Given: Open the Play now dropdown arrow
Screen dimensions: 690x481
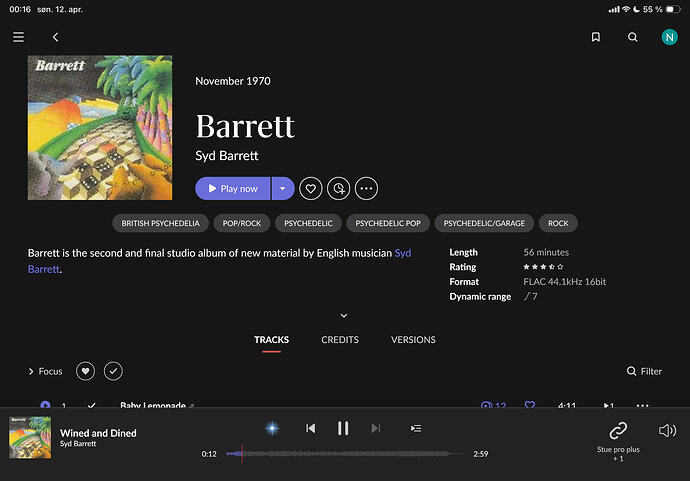Looking at the screenshot, I should pyautogui.click(x=283, y=188).
